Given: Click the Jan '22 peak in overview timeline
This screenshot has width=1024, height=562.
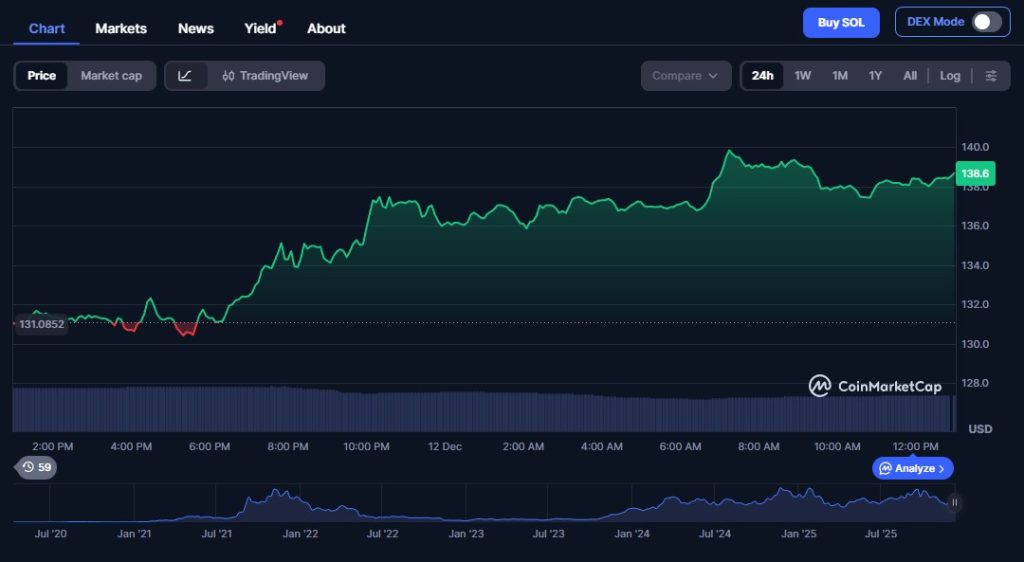Looking at the screenshot, I should pyautogui.click(x=279, y=494).
